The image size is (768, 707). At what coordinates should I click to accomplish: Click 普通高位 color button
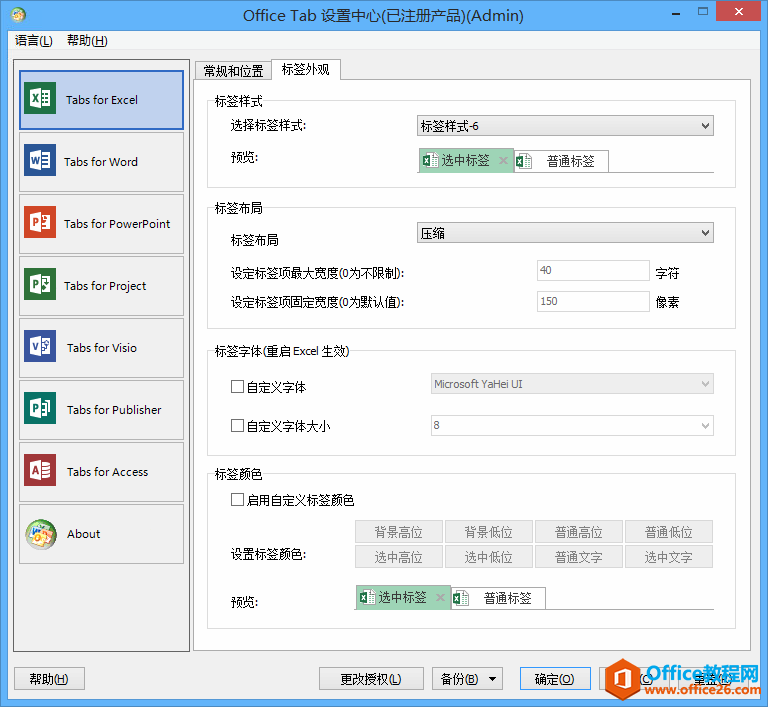579,532
